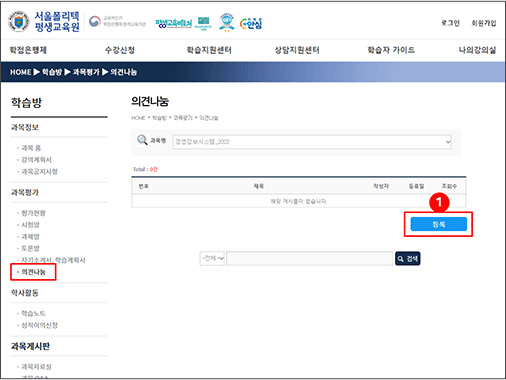Click the 학사활동 sidebar section heading

pos(25,293)
